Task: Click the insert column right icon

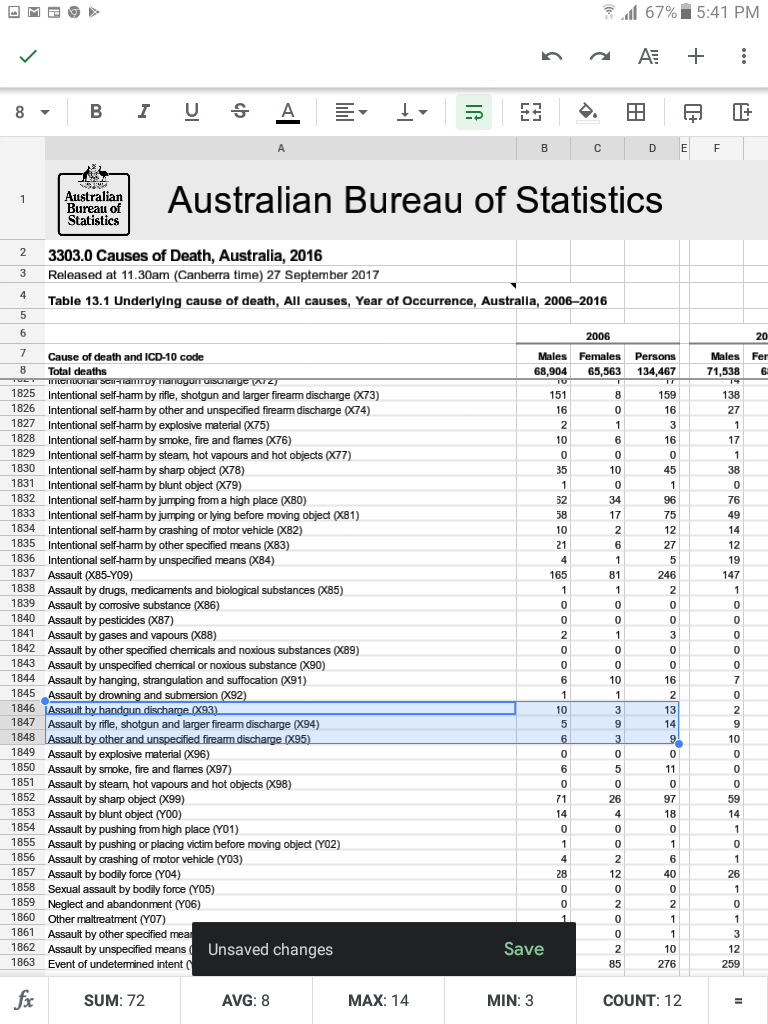Action: click(742, 112)
